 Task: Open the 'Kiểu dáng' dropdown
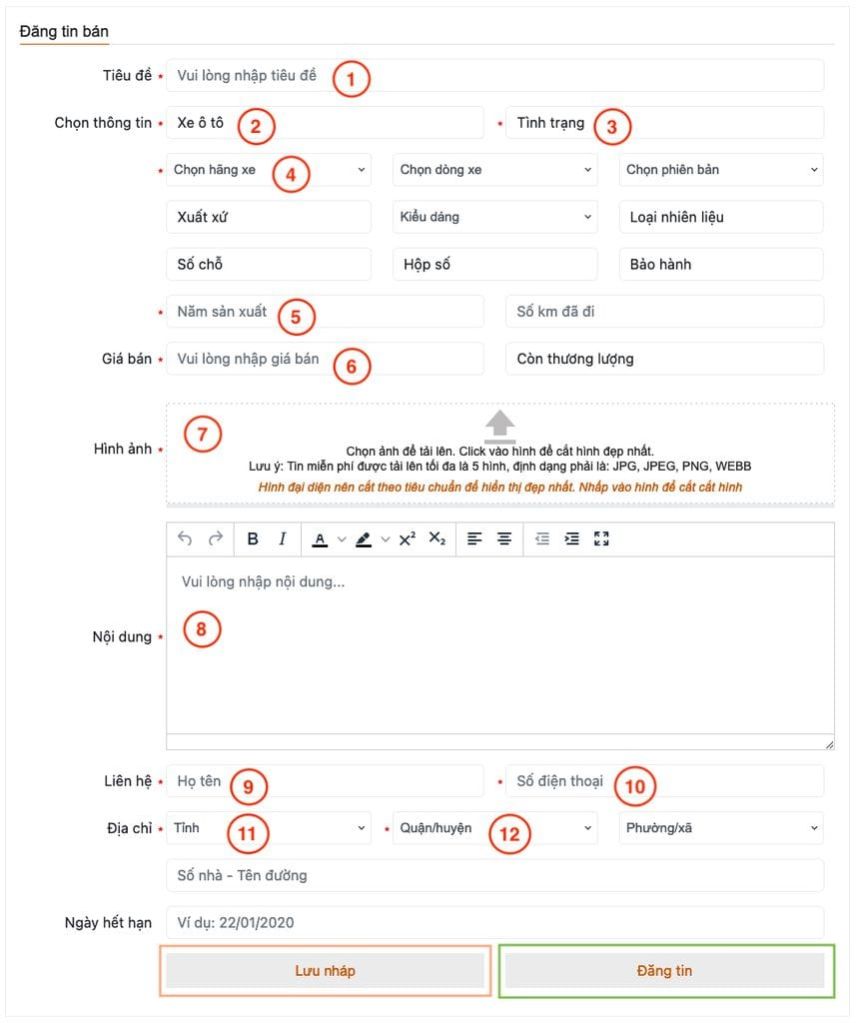494,217
